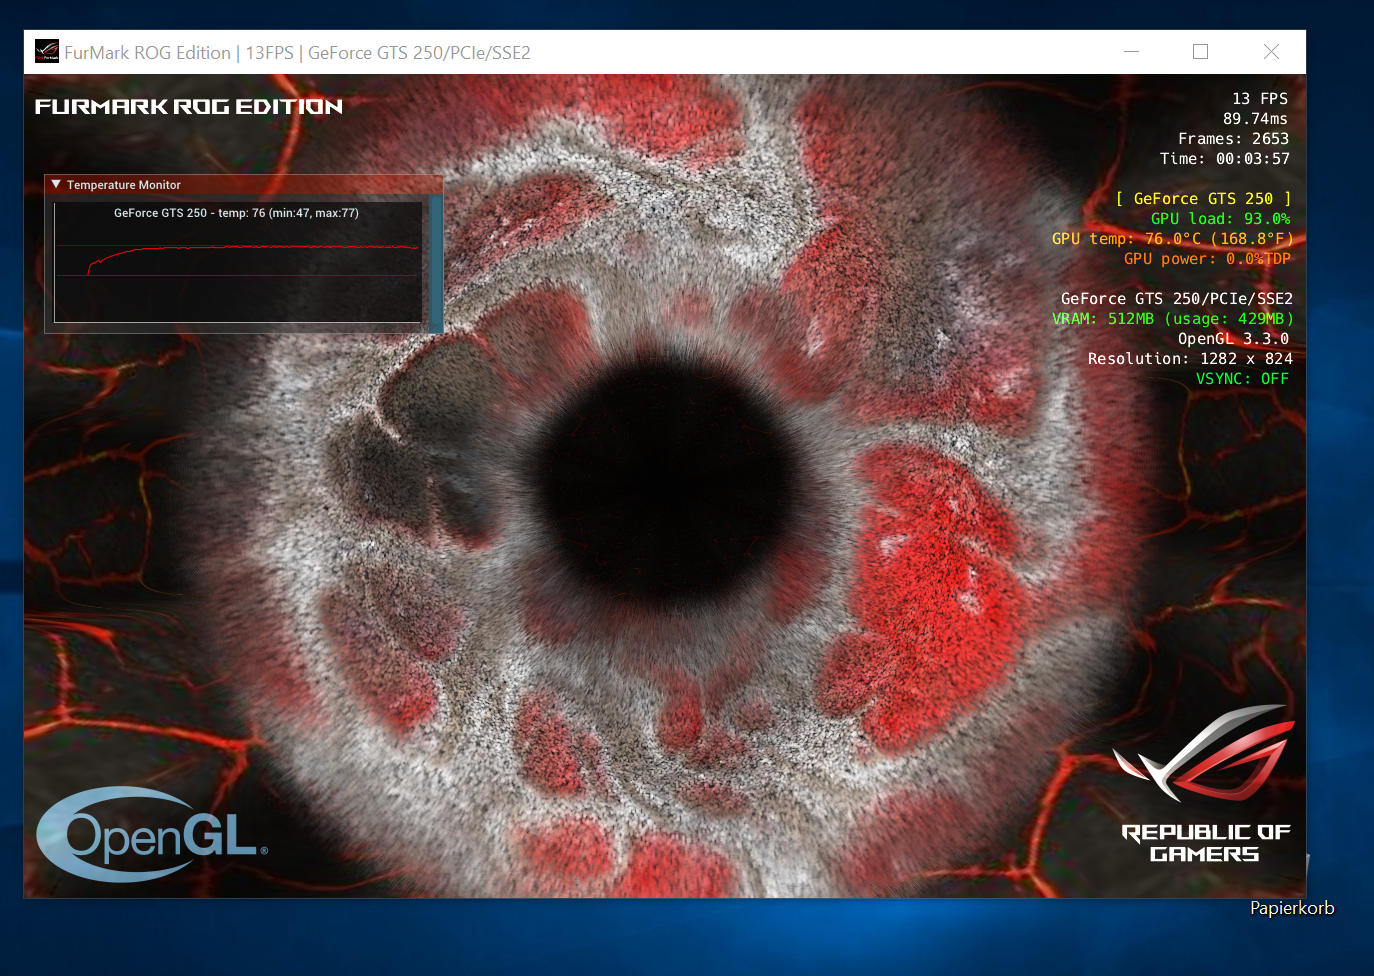This screenshot has height=976, width=1374.
Task: Collapse the Temperature Monitor panel triangle
Action: point(57,185)
